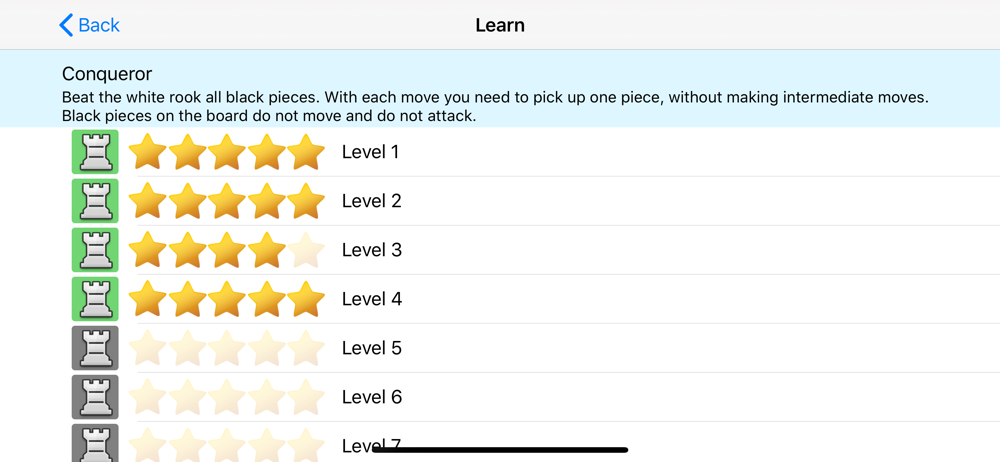1000x462 pixels.
Task: Tap the gray rook icon for Level 5
Action: (x=95, y=348)
